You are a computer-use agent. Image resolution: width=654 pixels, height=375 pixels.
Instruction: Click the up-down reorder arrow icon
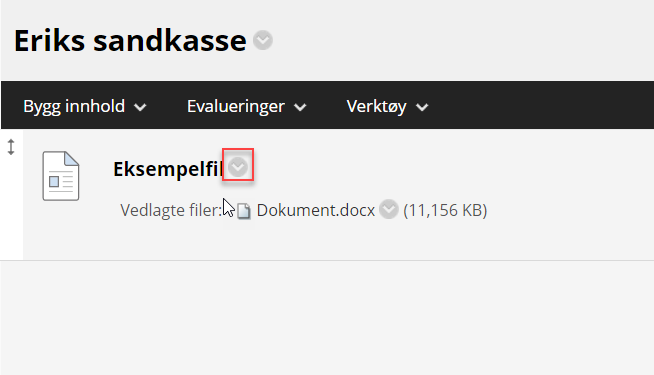11,147
